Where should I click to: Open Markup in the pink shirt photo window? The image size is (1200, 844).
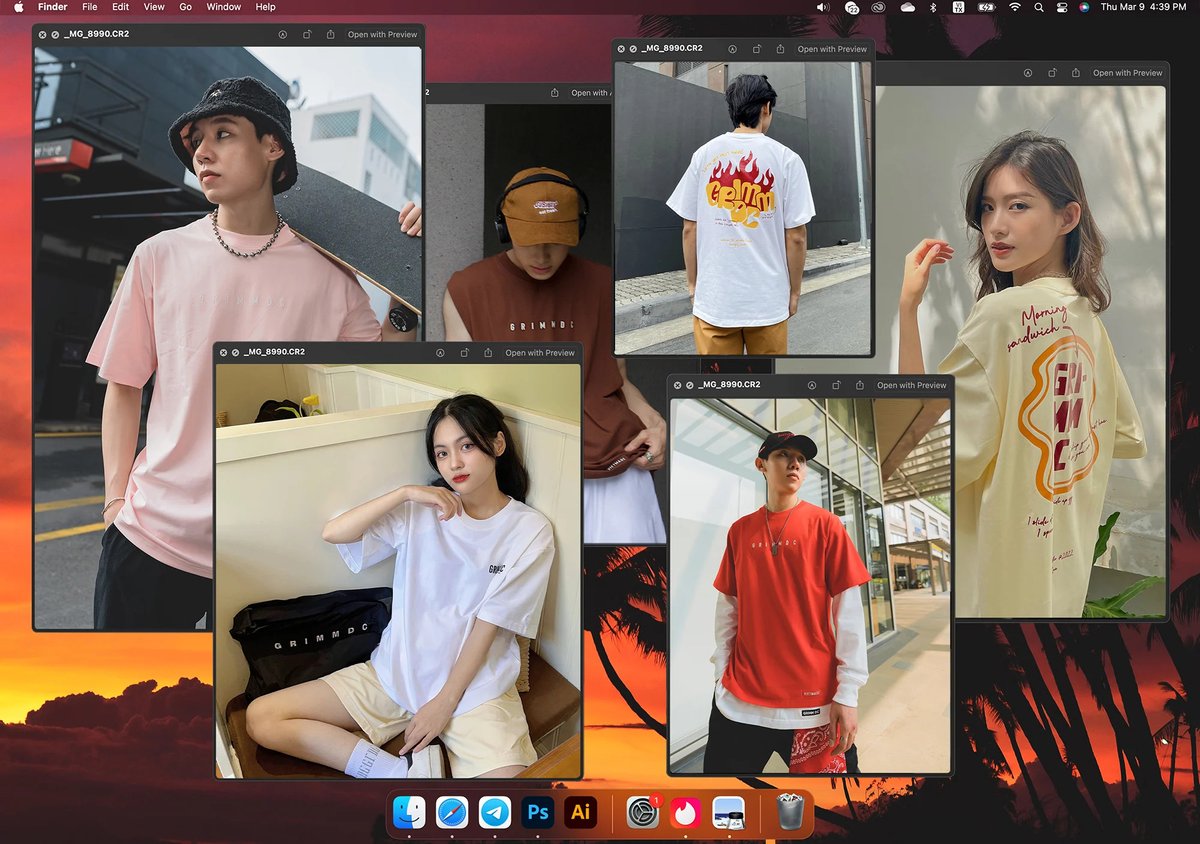point(283,34)
